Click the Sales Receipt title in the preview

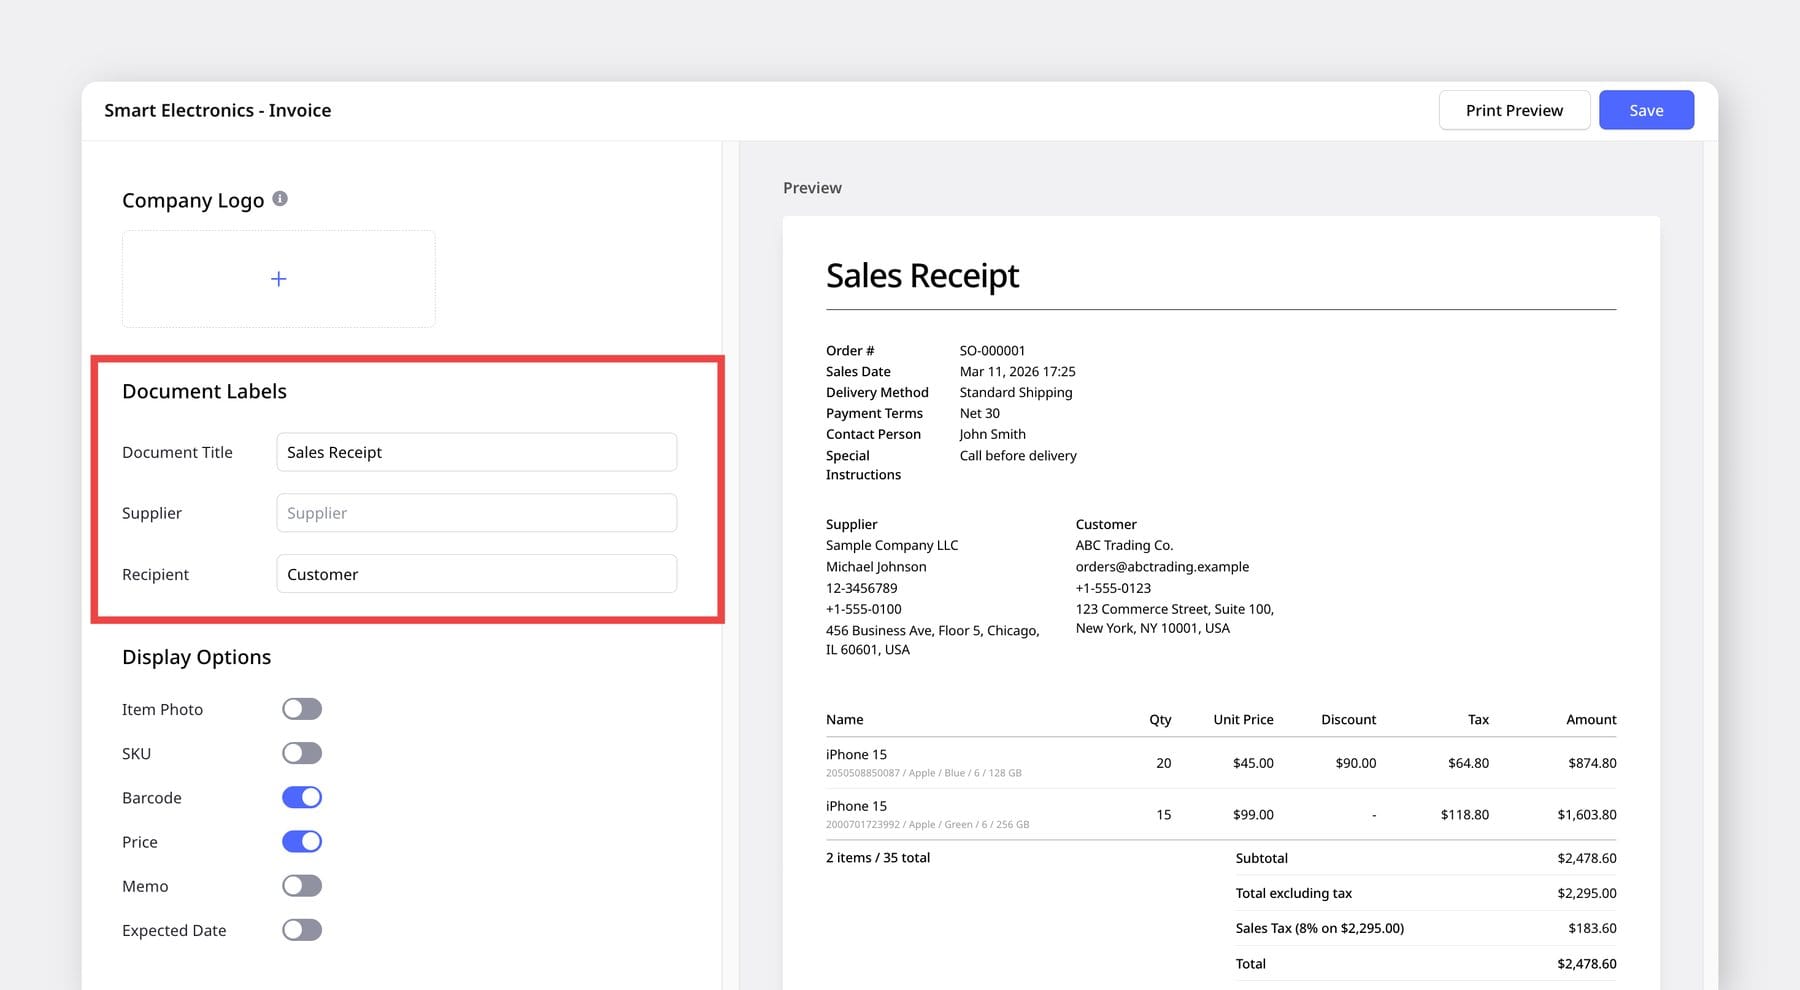tap(921, 275)
